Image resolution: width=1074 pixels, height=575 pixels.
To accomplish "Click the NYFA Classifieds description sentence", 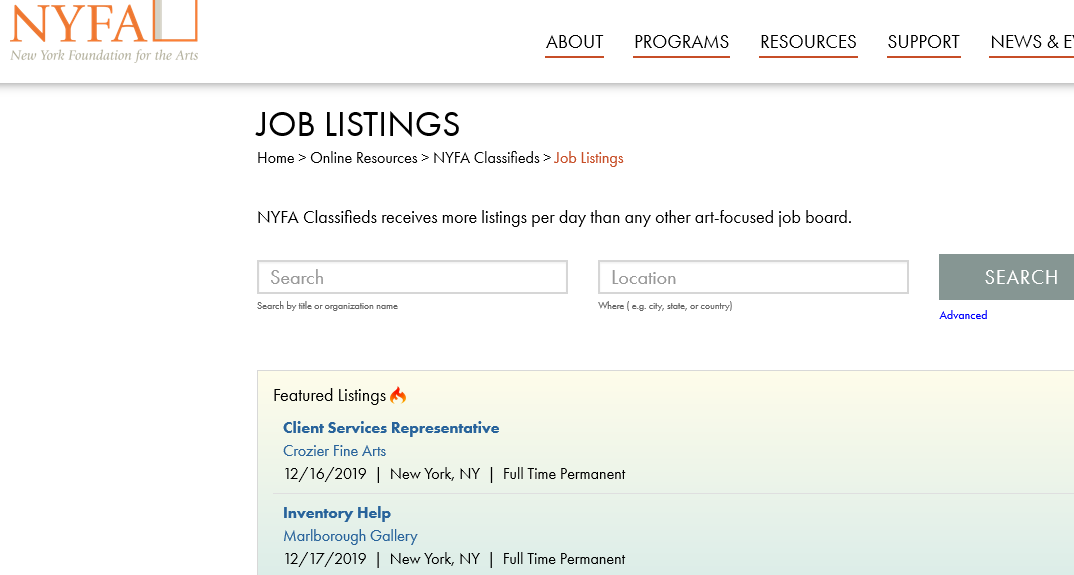I will click(x=554, y=217).
